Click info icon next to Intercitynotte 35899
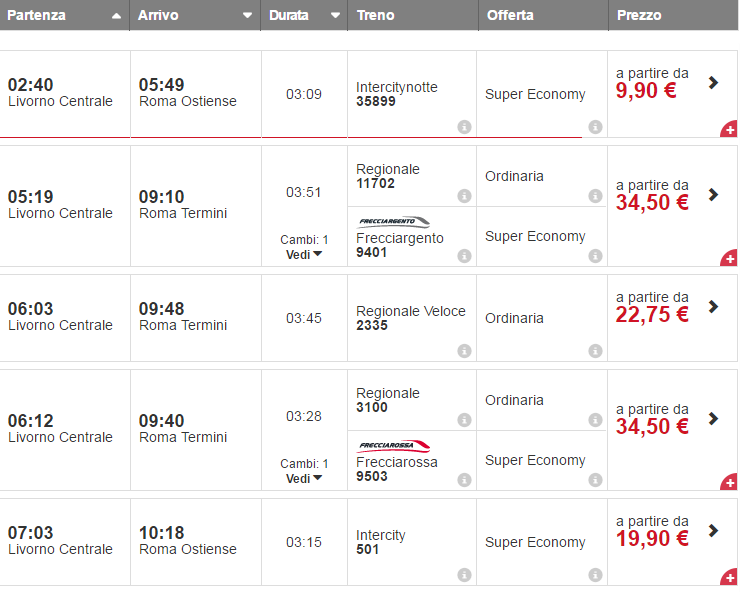748x592 pixels. click(464, 127)
